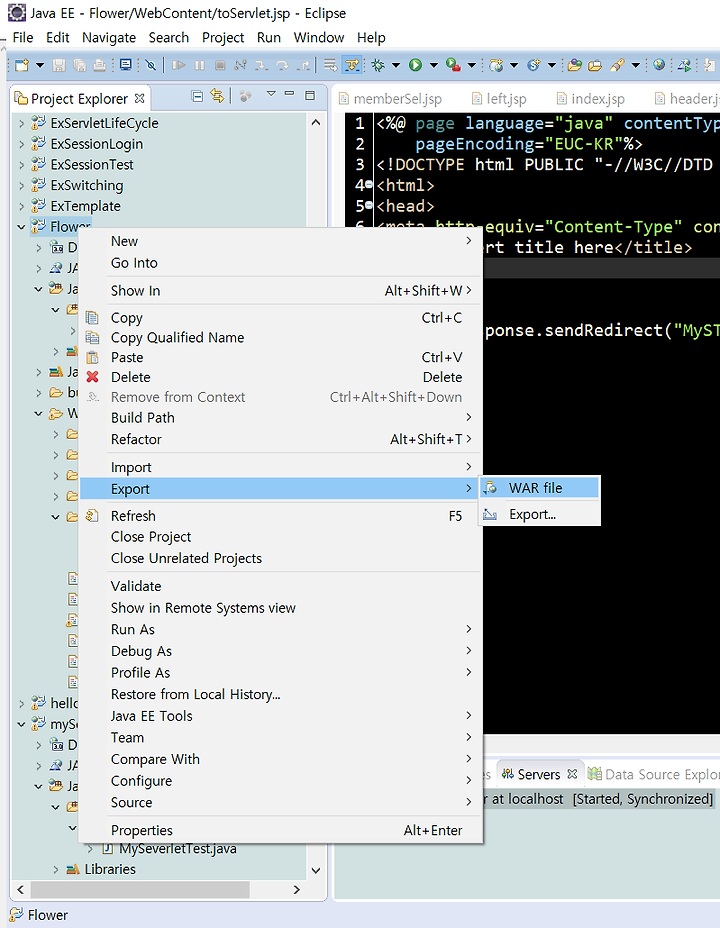Image resolution: width=720 pixels, height=928 pixels.
Task: Click the Open Web Browser globe icon
Action: click(659, 65)
